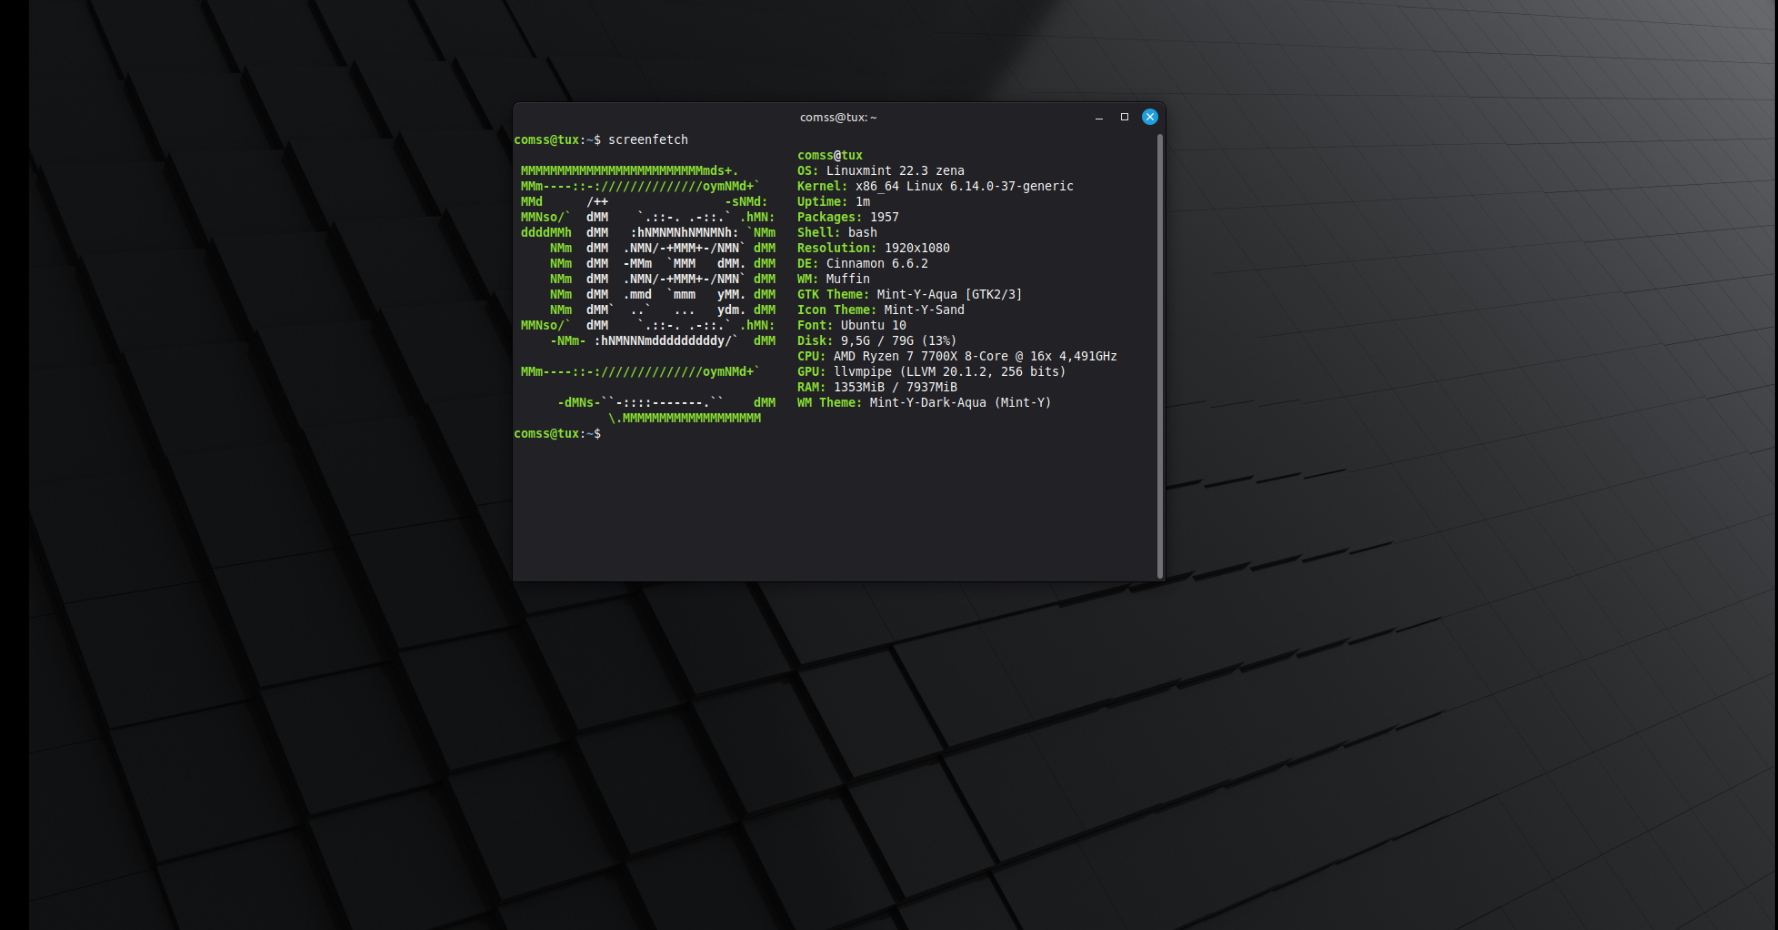The width and height of the screenshot is (1778, 930).
Task: Click the 'GPU: llvmpipe (LLVM 20.1.2, 256 bits)' line
Action: 931,372
